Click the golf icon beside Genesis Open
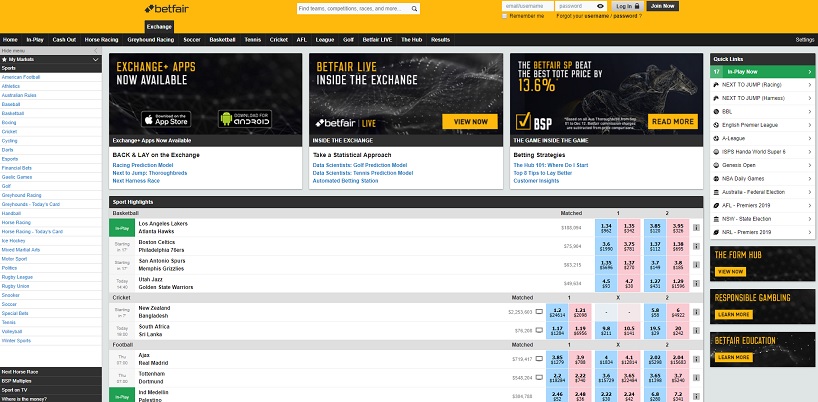This screenshot has height=402, width=818. point(717,165)
